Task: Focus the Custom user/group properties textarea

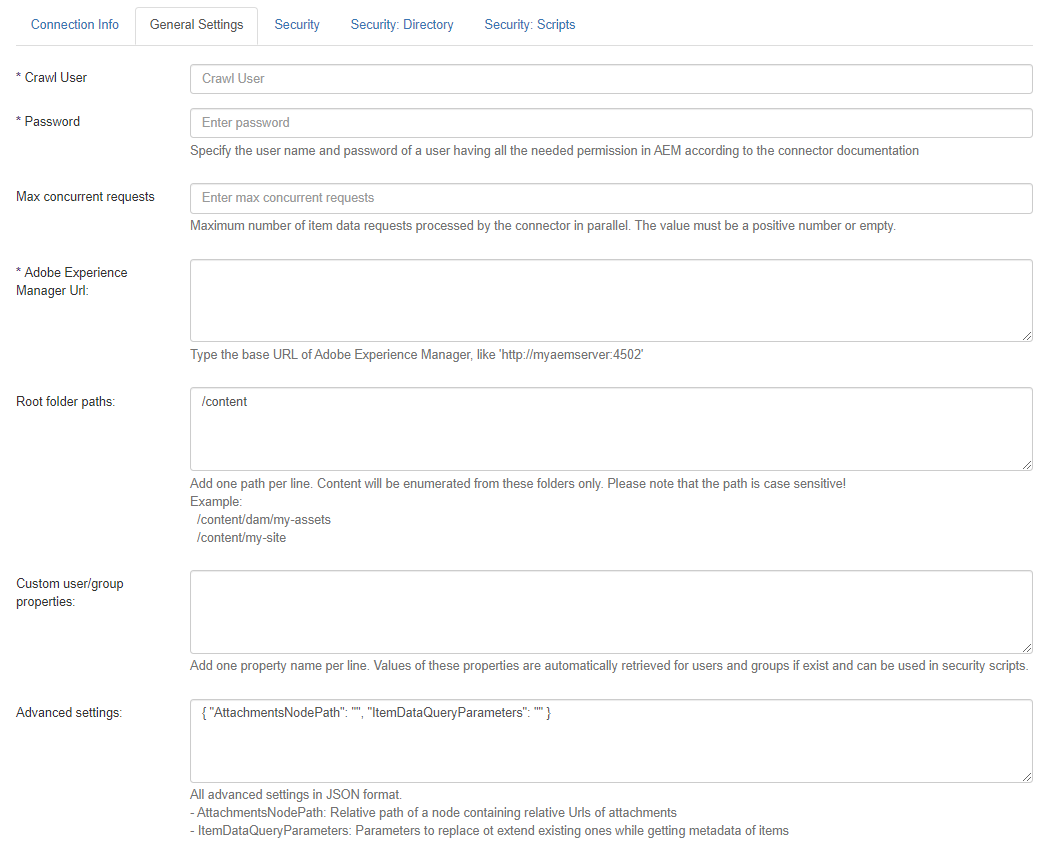Action: (611, 611)
